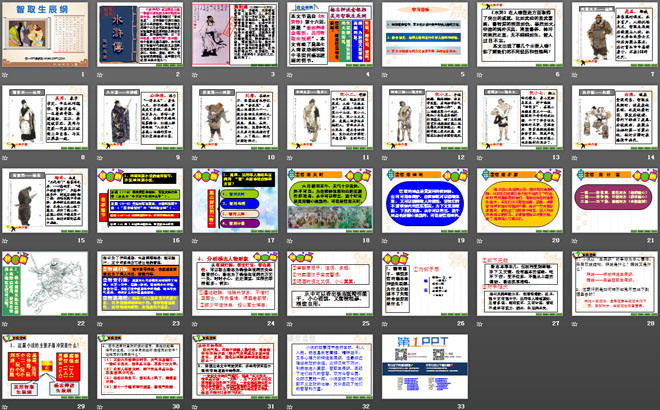Select slide 22 with line-drawing sketch
Screen dimensions: 660x410
[45, 284]
